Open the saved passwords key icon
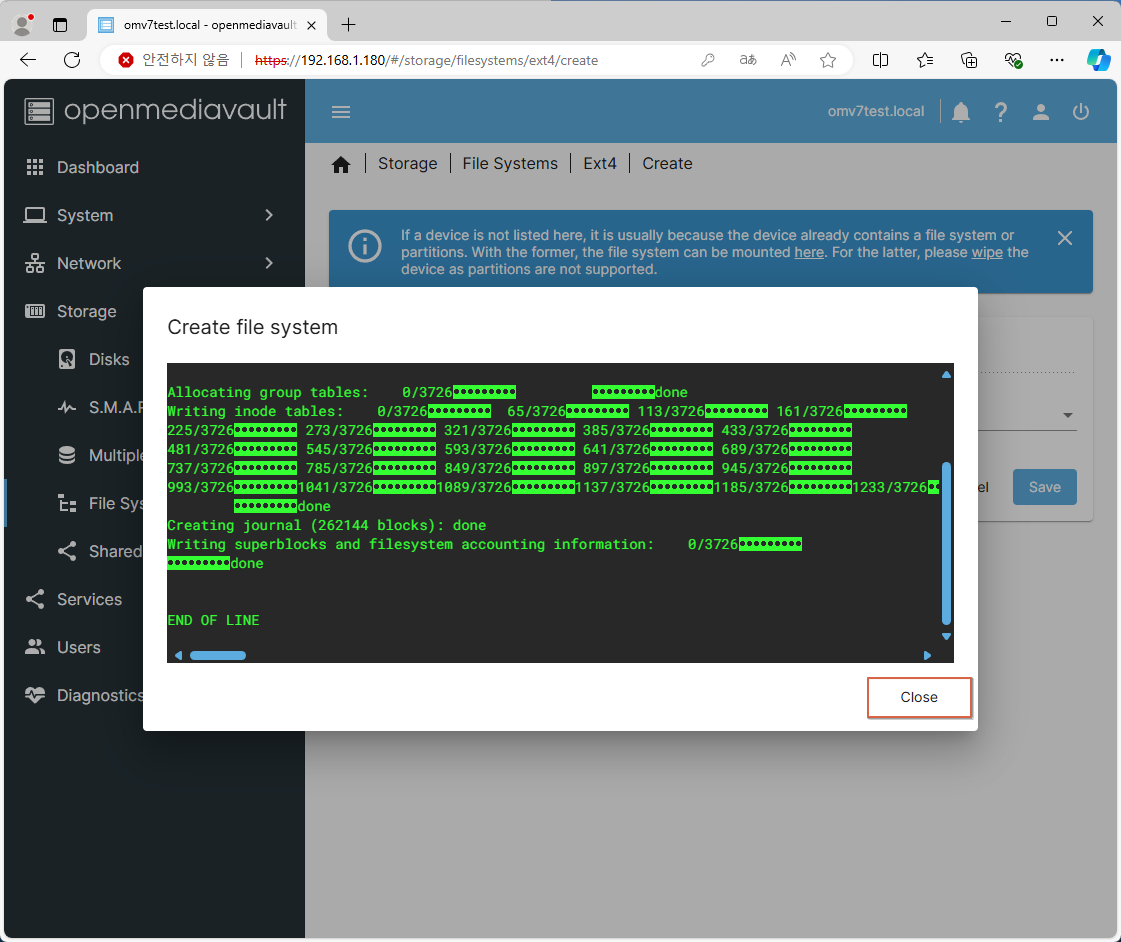This screenshot has width=1121, height=942. point(708,60)
